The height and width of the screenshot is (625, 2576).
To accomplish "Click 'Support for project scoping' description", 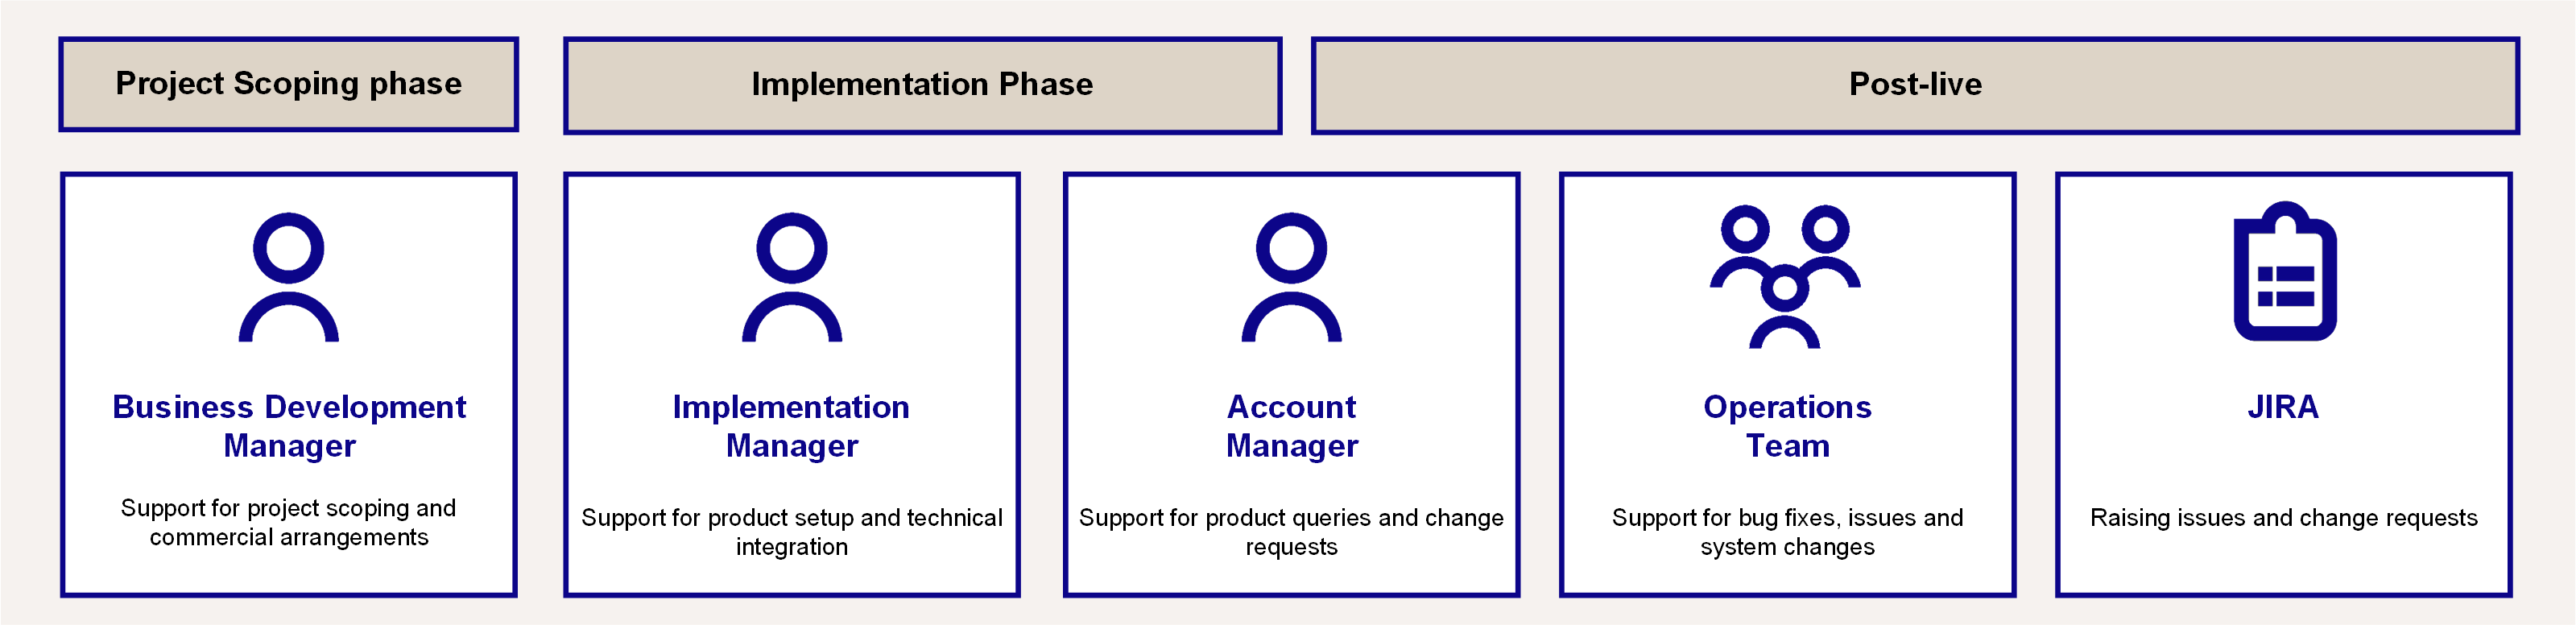I will 288,508.
